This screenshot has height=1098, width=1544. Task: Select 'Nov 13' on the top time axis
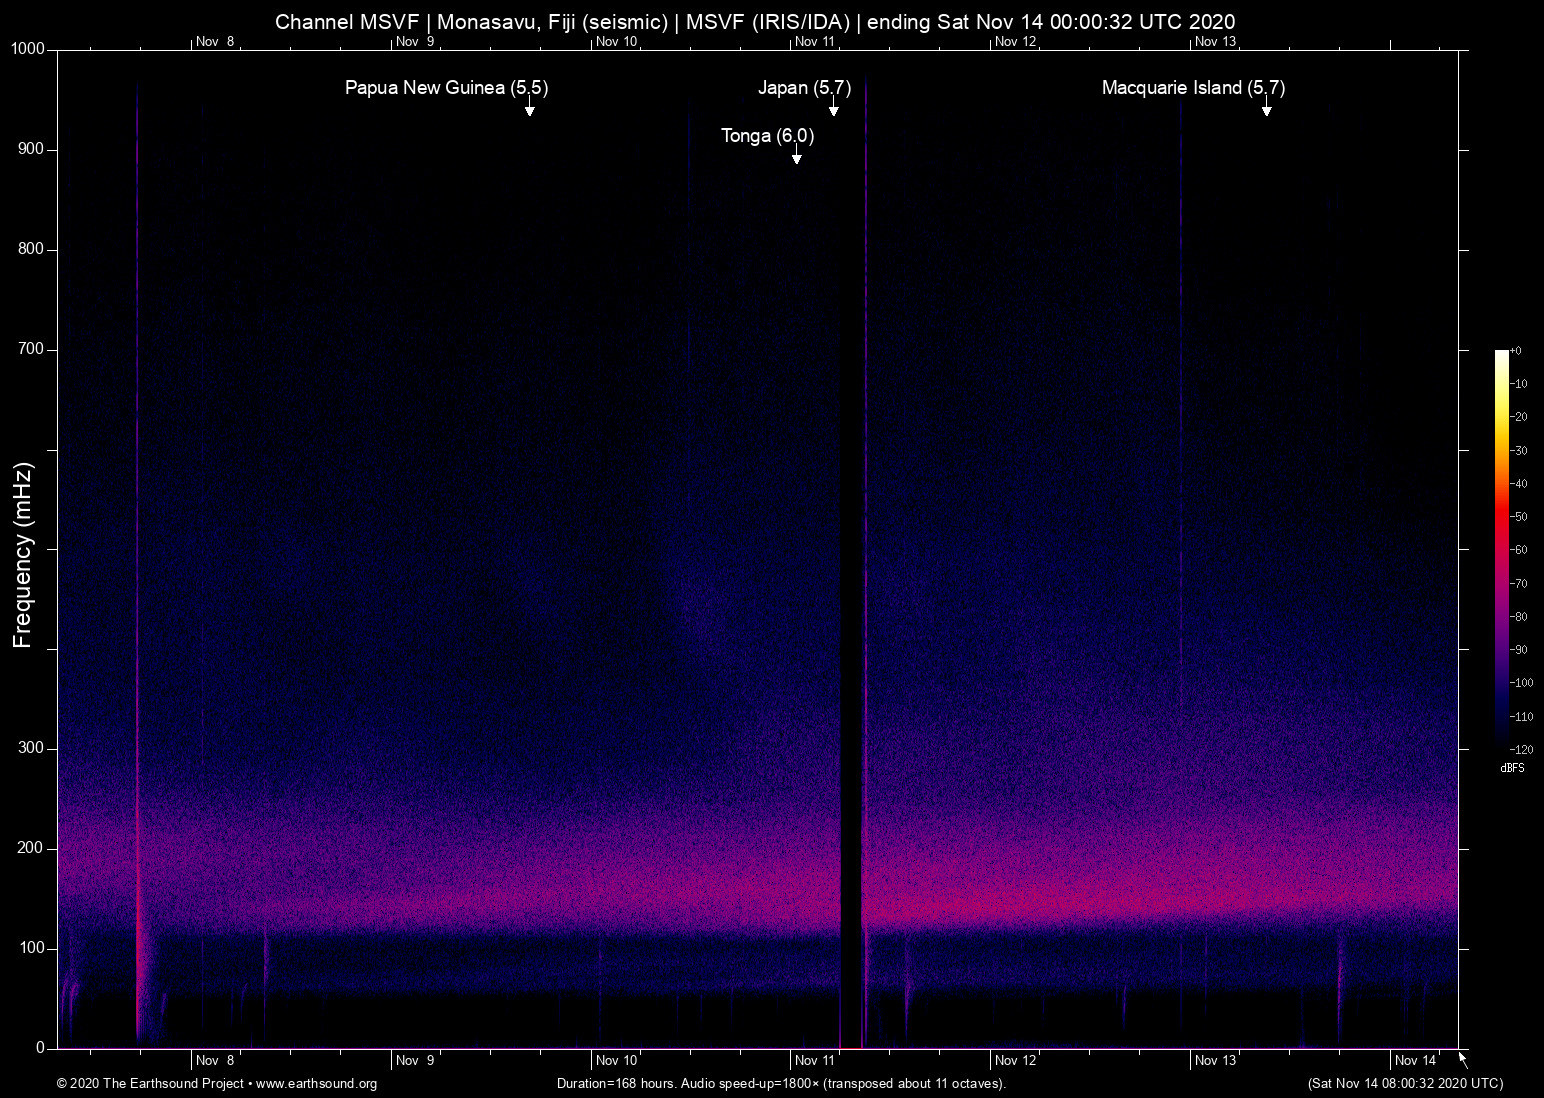[x=1216, y=41]
